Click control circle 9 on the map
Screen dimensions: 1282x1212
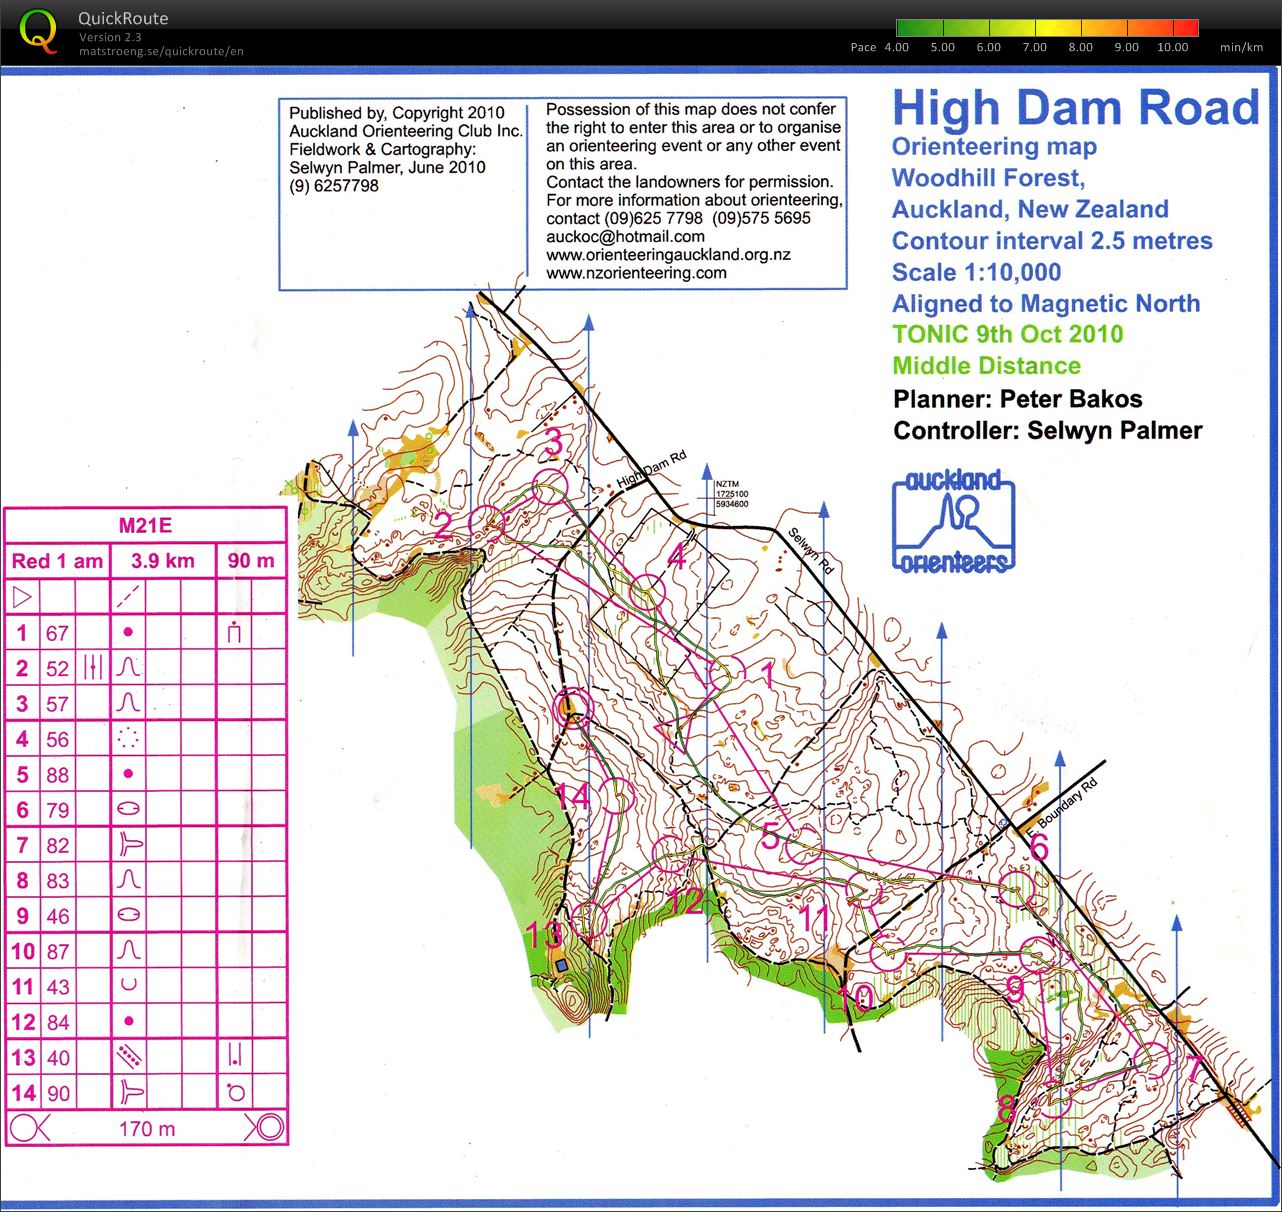click(1038, 955)
